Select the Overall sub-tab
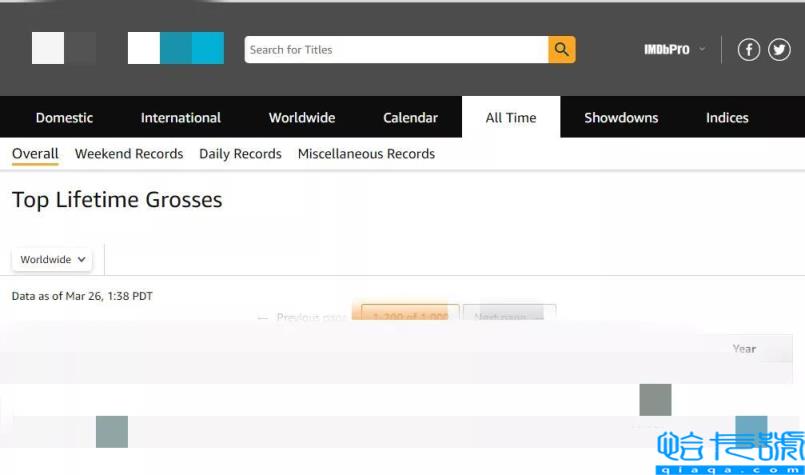Screen dimensions: 805x475 (35, 154)
